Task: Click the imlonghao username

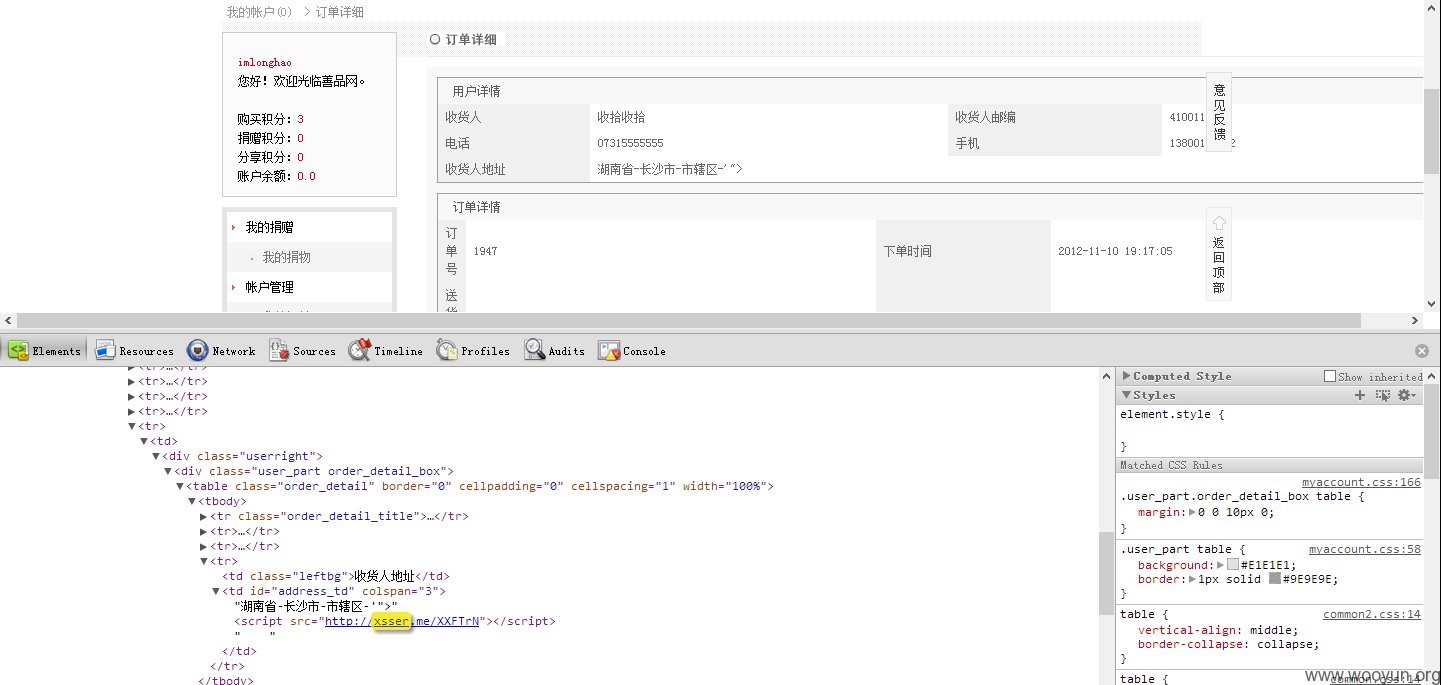Action: [265, 62]
